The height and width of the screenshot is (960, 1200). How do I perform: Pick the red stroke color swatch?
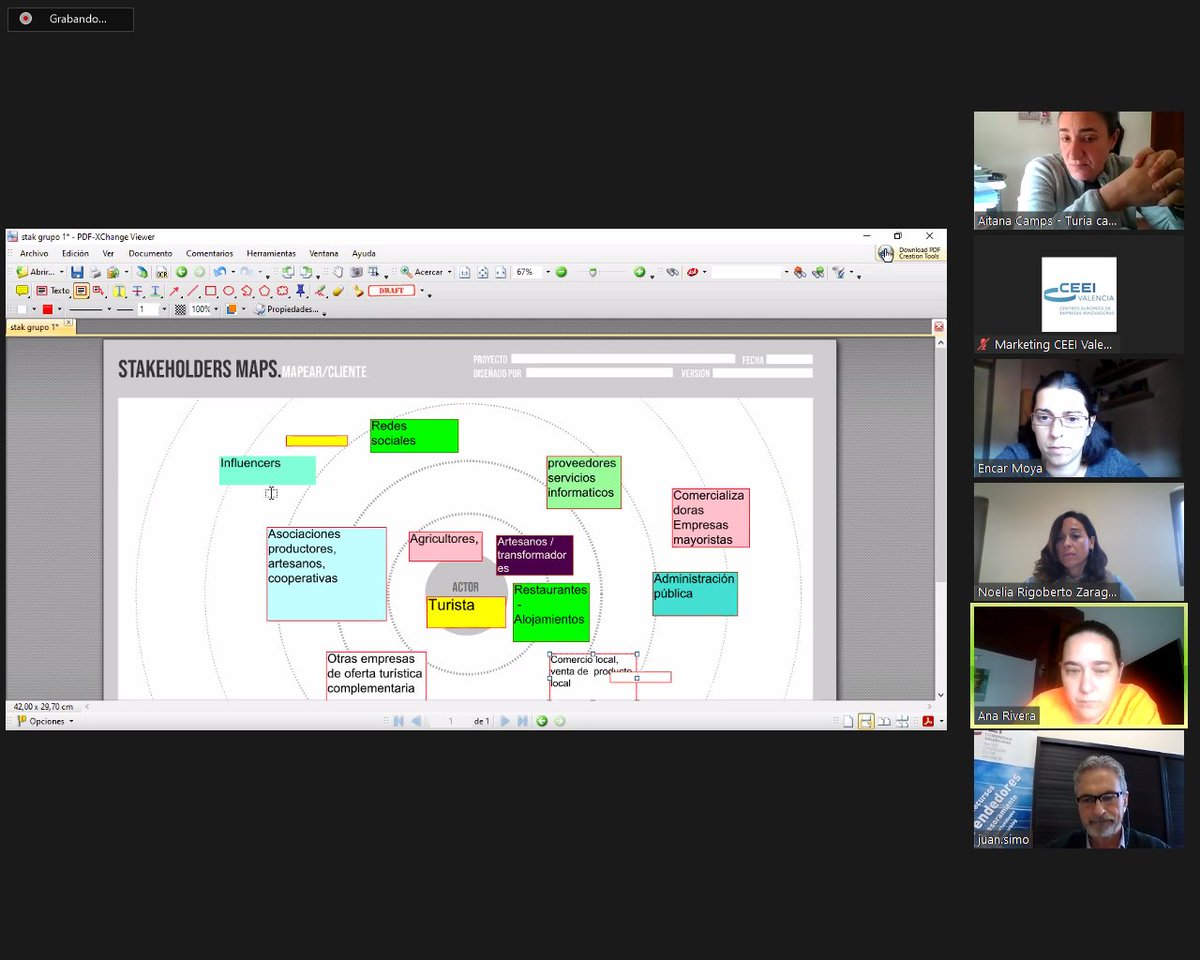[x=47, y=309]
